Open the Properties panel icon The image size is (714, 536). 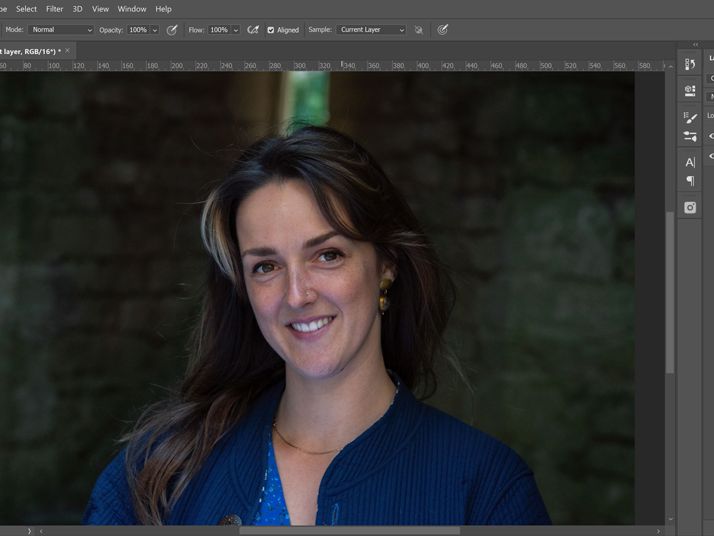[690, 90]
